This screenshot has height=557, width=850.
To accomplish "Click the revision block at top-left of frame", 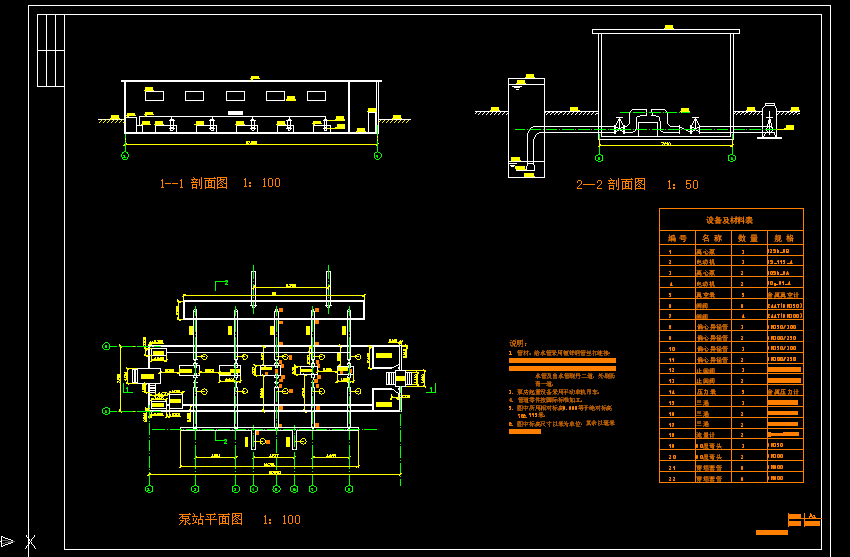I will [48, 49].
